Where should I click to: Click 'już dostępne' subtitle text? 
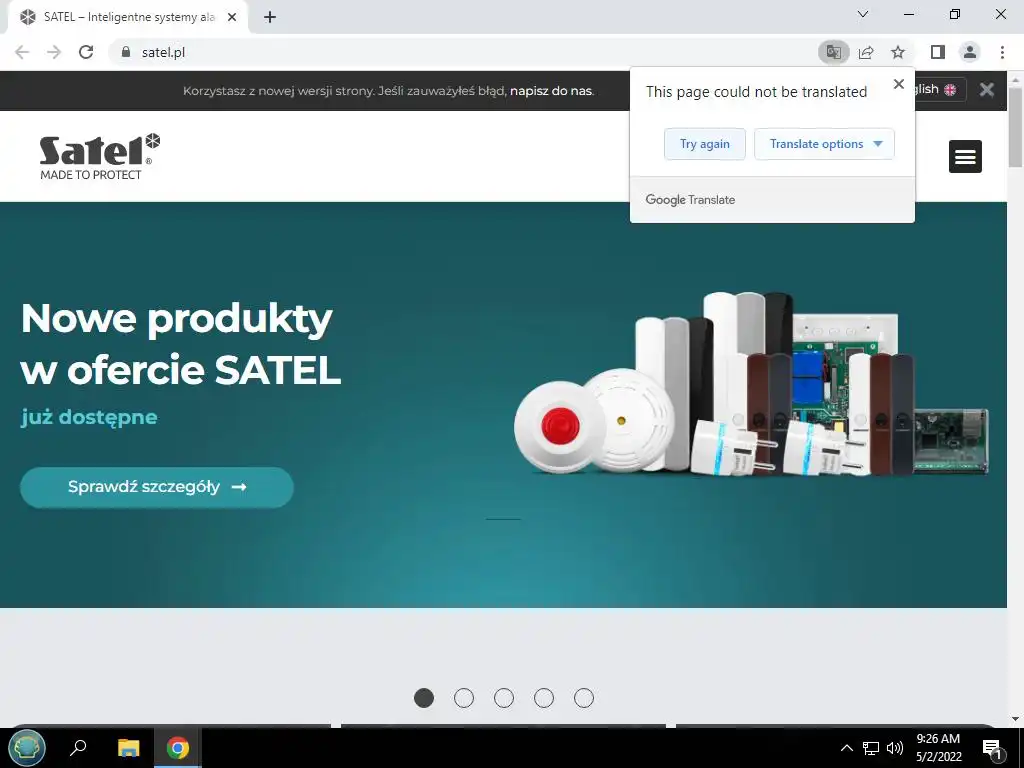point(89,417)
